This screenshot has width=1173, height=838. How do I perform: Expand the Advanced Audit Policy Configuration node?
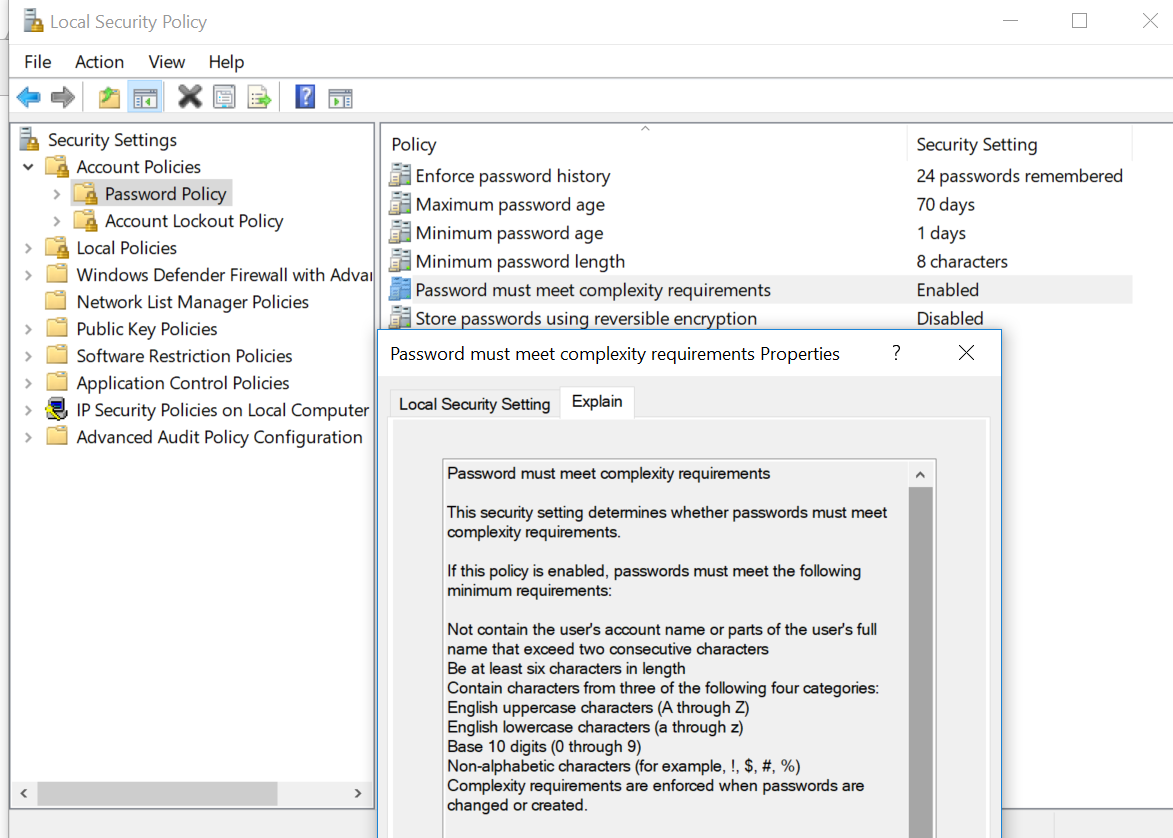[28, 437]
